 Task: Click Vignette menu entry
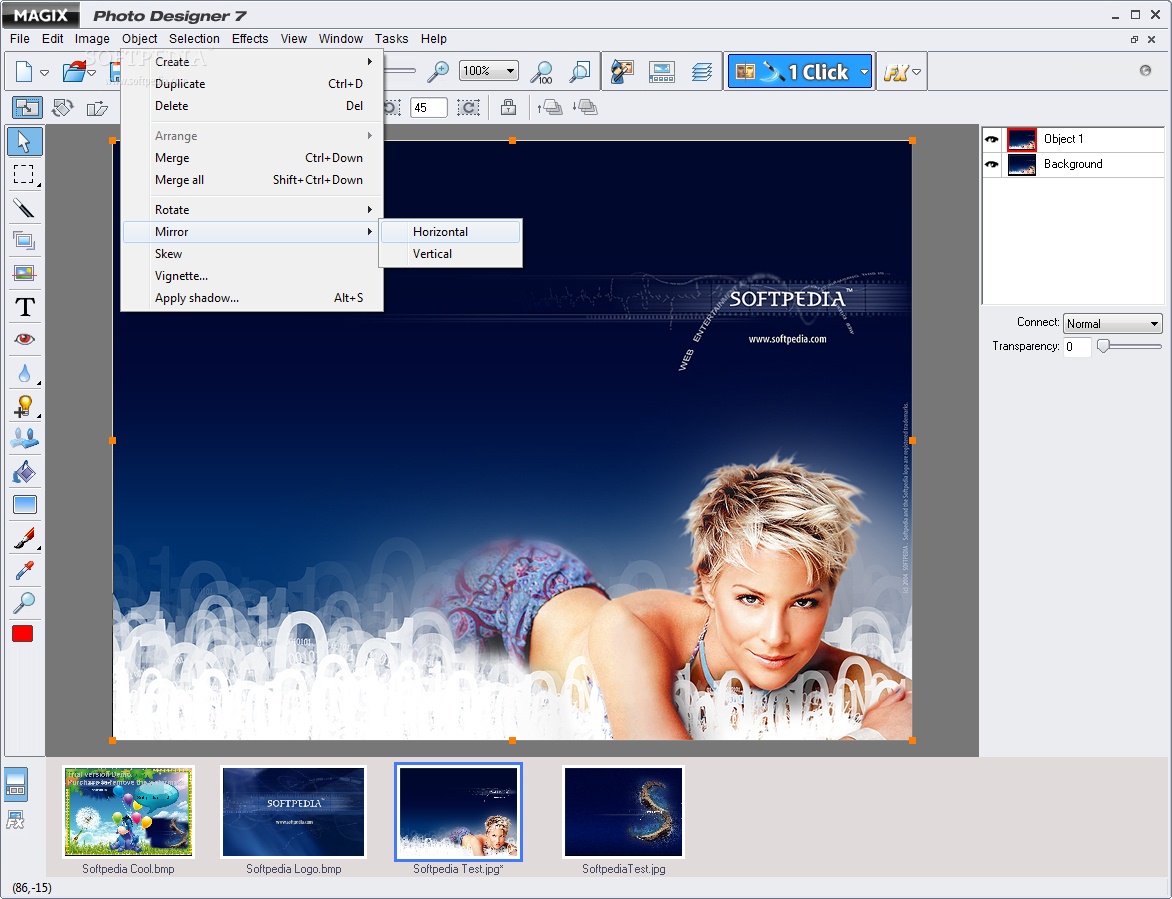[x=253, y=276]
